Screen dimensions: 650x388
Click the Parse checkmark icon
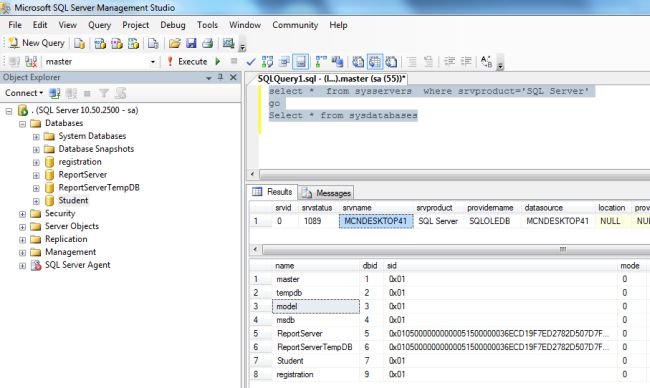point(251,62)
